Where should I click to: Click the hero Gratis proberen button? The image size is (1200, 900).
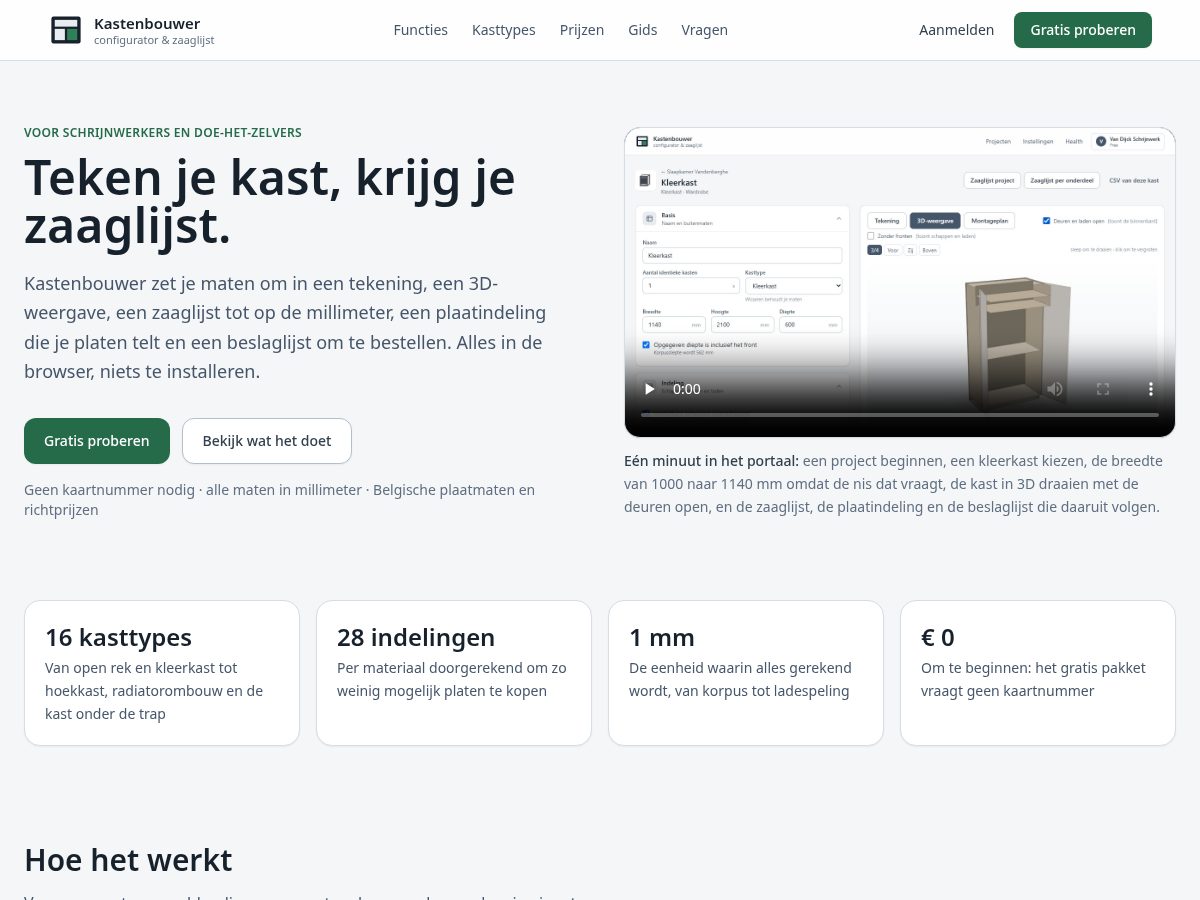point(97,441)
